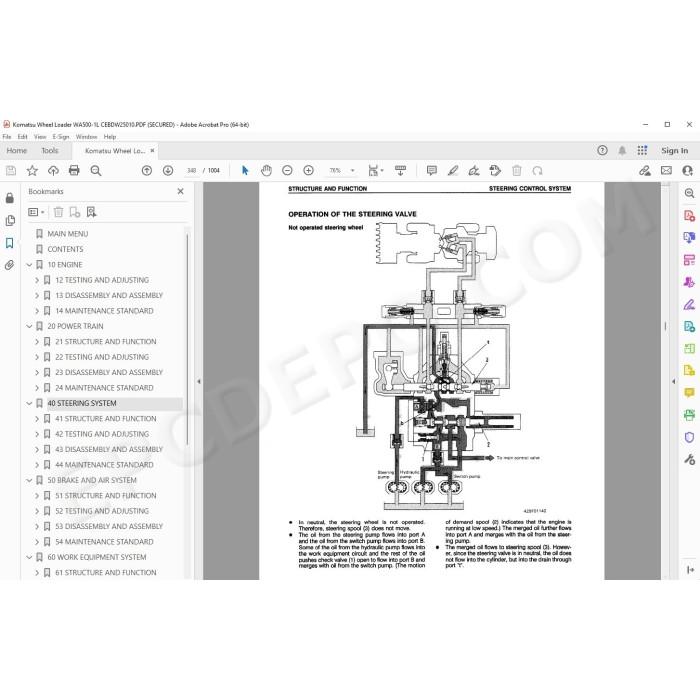700x700 pixels.
Task: Collapse the 20 POWER TRAIN bookmark
Action: pyautogui.click(x=29, y=326)
